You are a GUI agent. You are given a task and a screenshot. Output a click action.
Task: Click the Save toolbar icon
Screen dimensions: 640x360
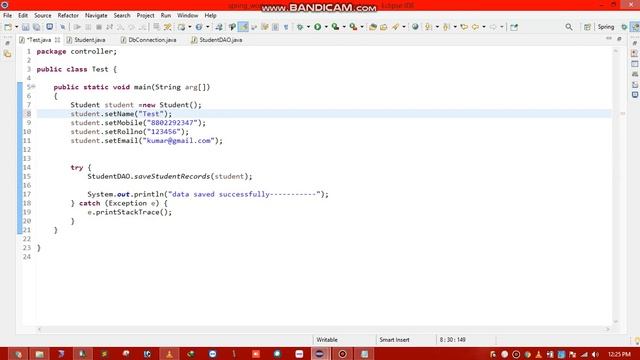point(26,27)
